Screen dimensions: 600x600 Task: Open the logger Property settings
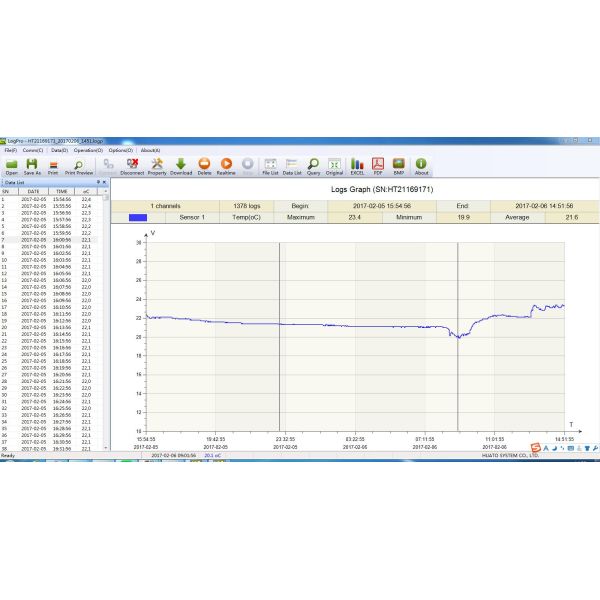pyautogui.click(x=157, y=164)
